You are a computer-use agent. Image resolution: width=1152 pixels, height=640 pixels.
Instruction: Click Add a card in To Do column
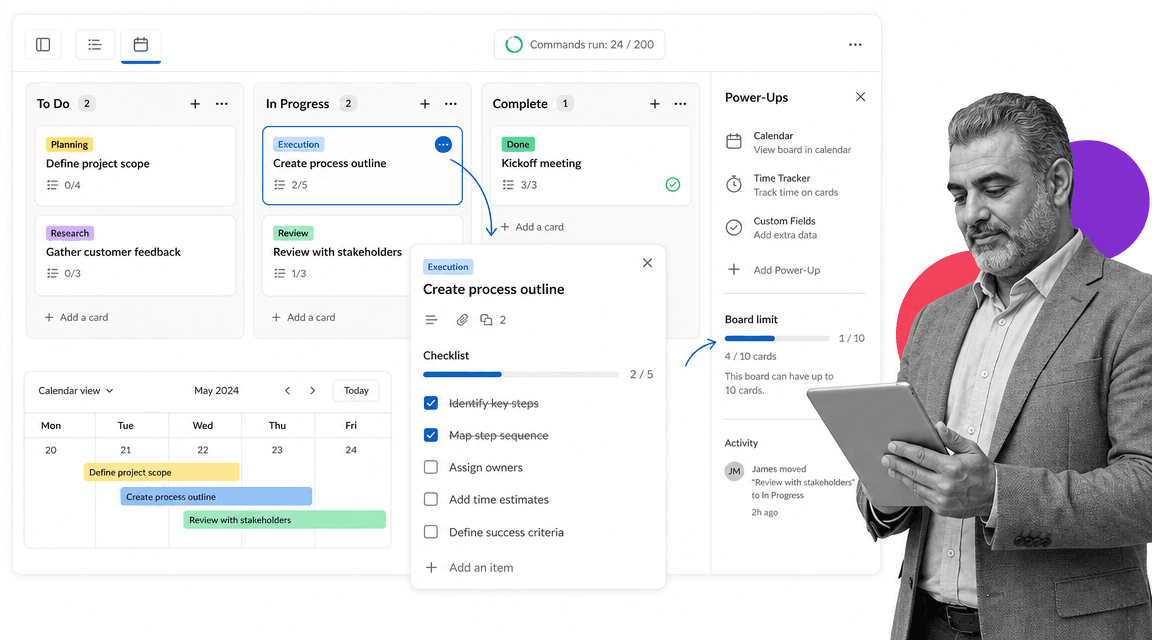click(76, 317)
